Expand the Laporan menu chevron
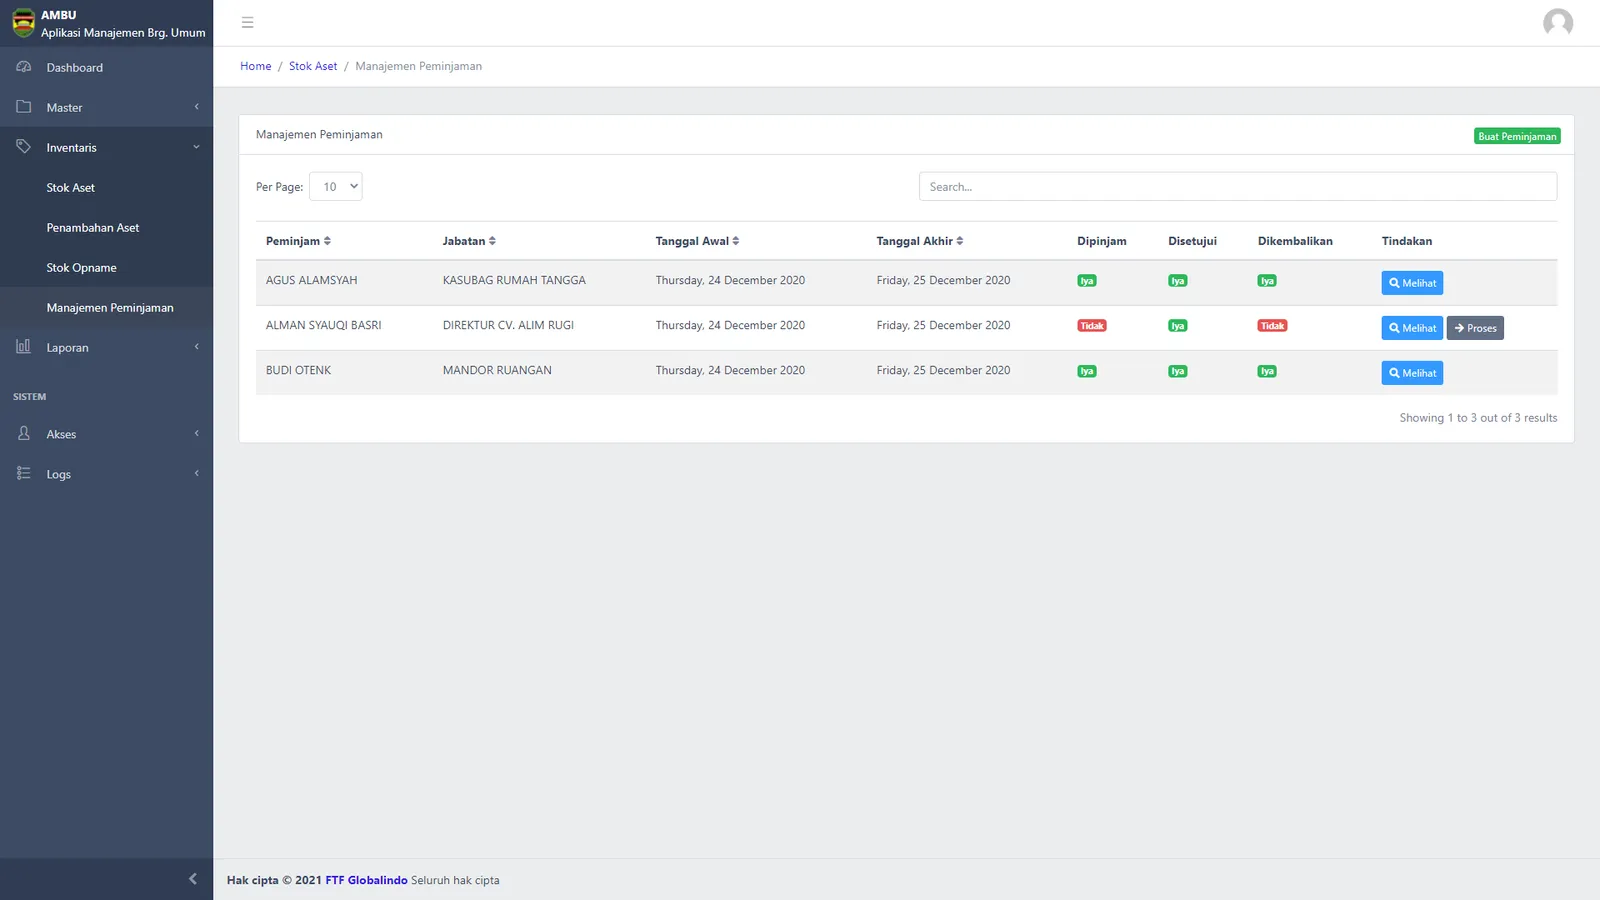This screenshot has height=900, width=1600. [197, 347]
